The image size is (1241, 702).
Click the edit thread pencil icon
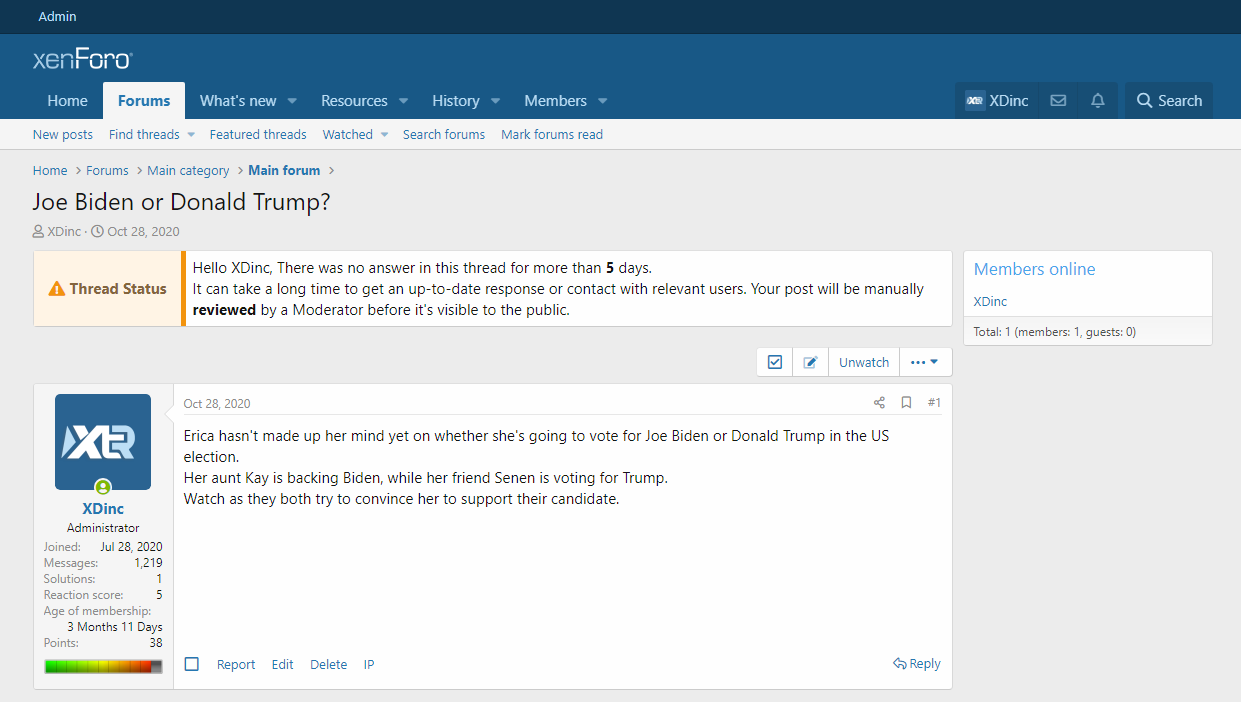810,362
